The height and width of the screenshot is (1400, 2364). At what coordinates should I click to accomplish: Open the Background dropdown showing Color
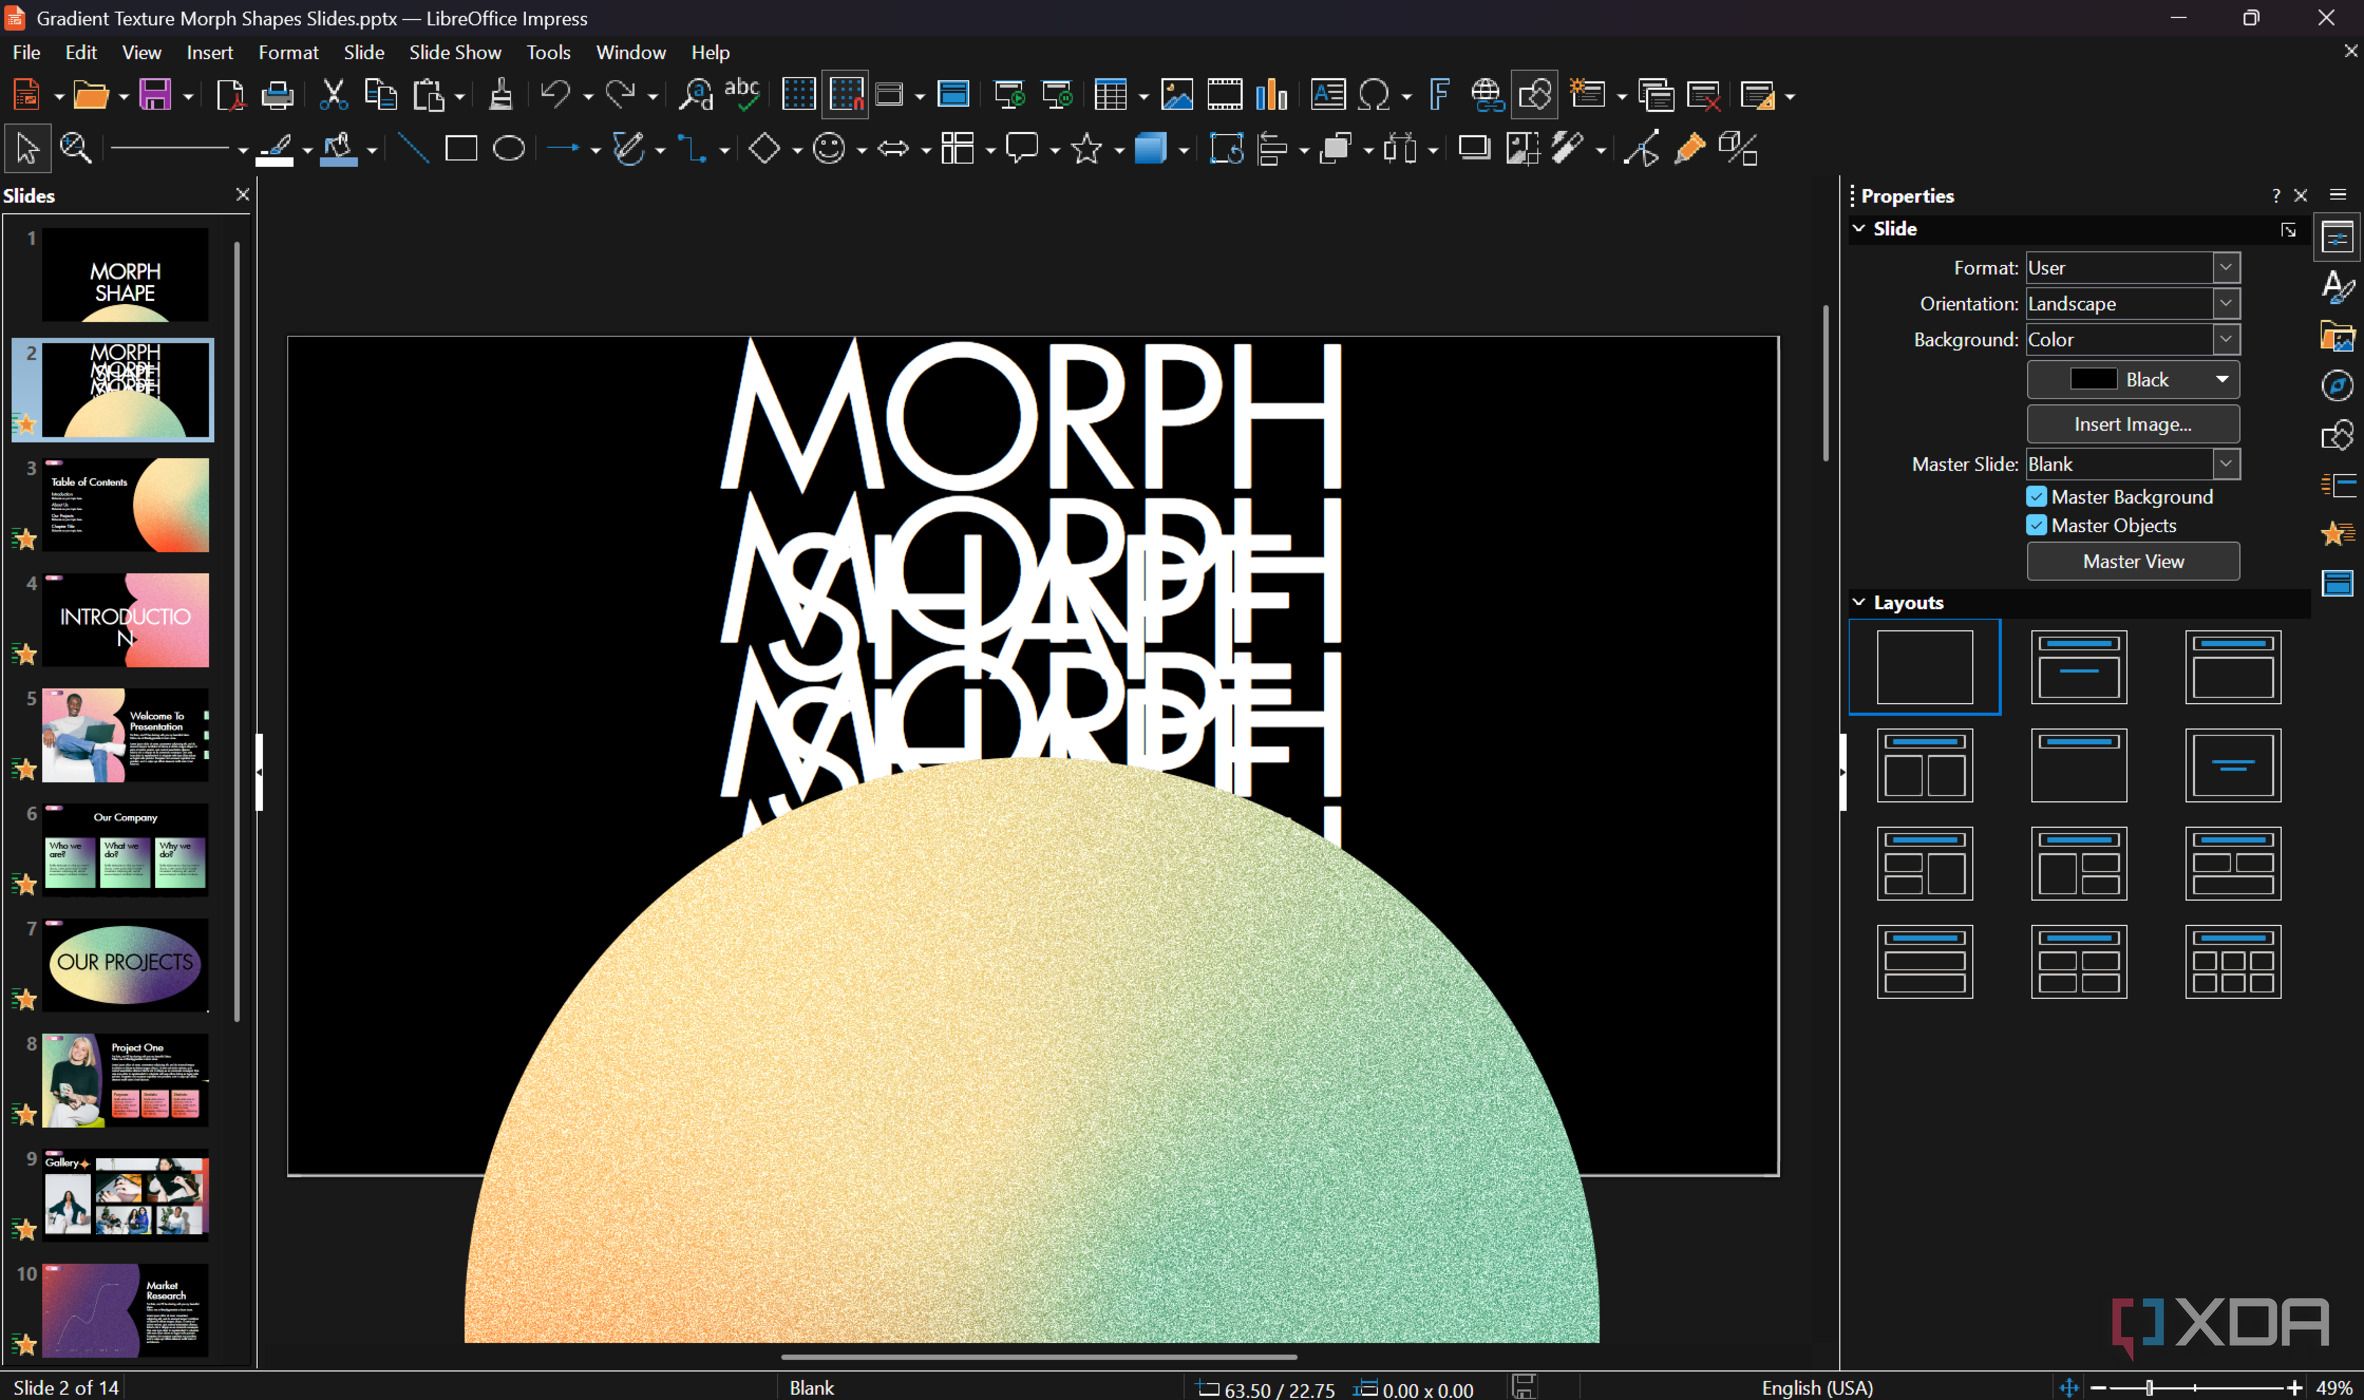2133,340
